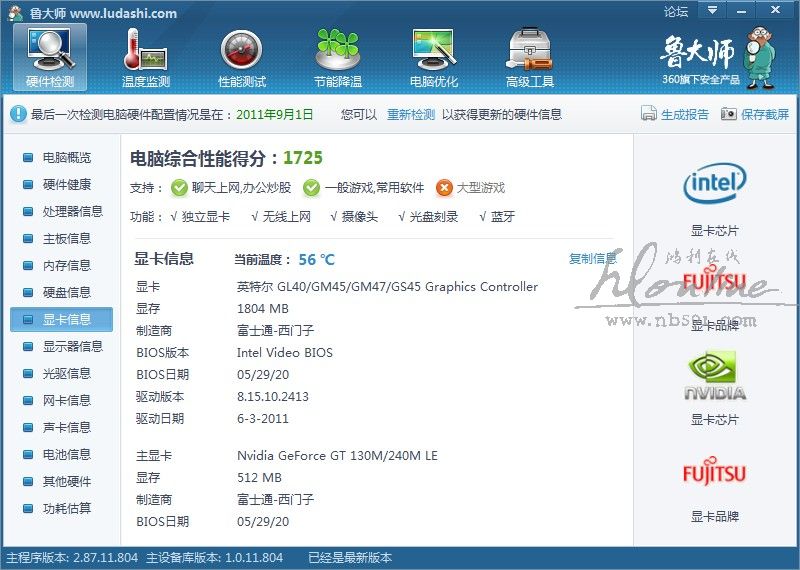Click 生成报告 link text
Viewport: 800px width, 570px height.
pyautogui.click(x=685, y=114)
